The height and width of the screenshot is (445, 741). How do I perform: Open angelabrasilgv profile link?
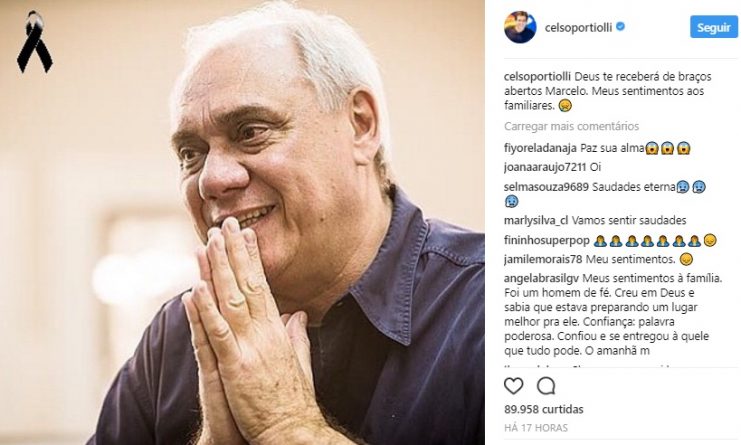[542, 278]
